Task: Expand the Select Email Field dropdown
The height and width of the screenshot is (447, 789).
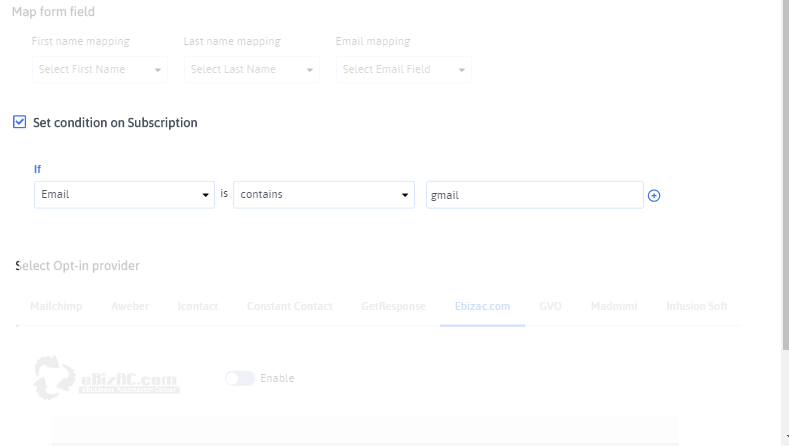Action: 403,70
